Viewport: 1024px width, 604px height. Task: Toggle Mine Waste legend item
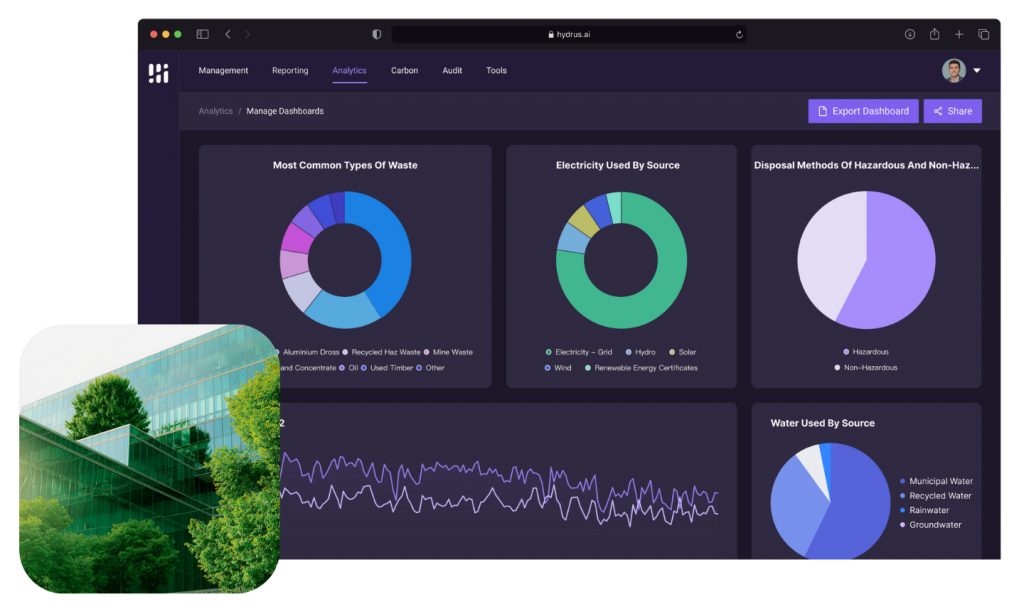(x=448, y=352)
